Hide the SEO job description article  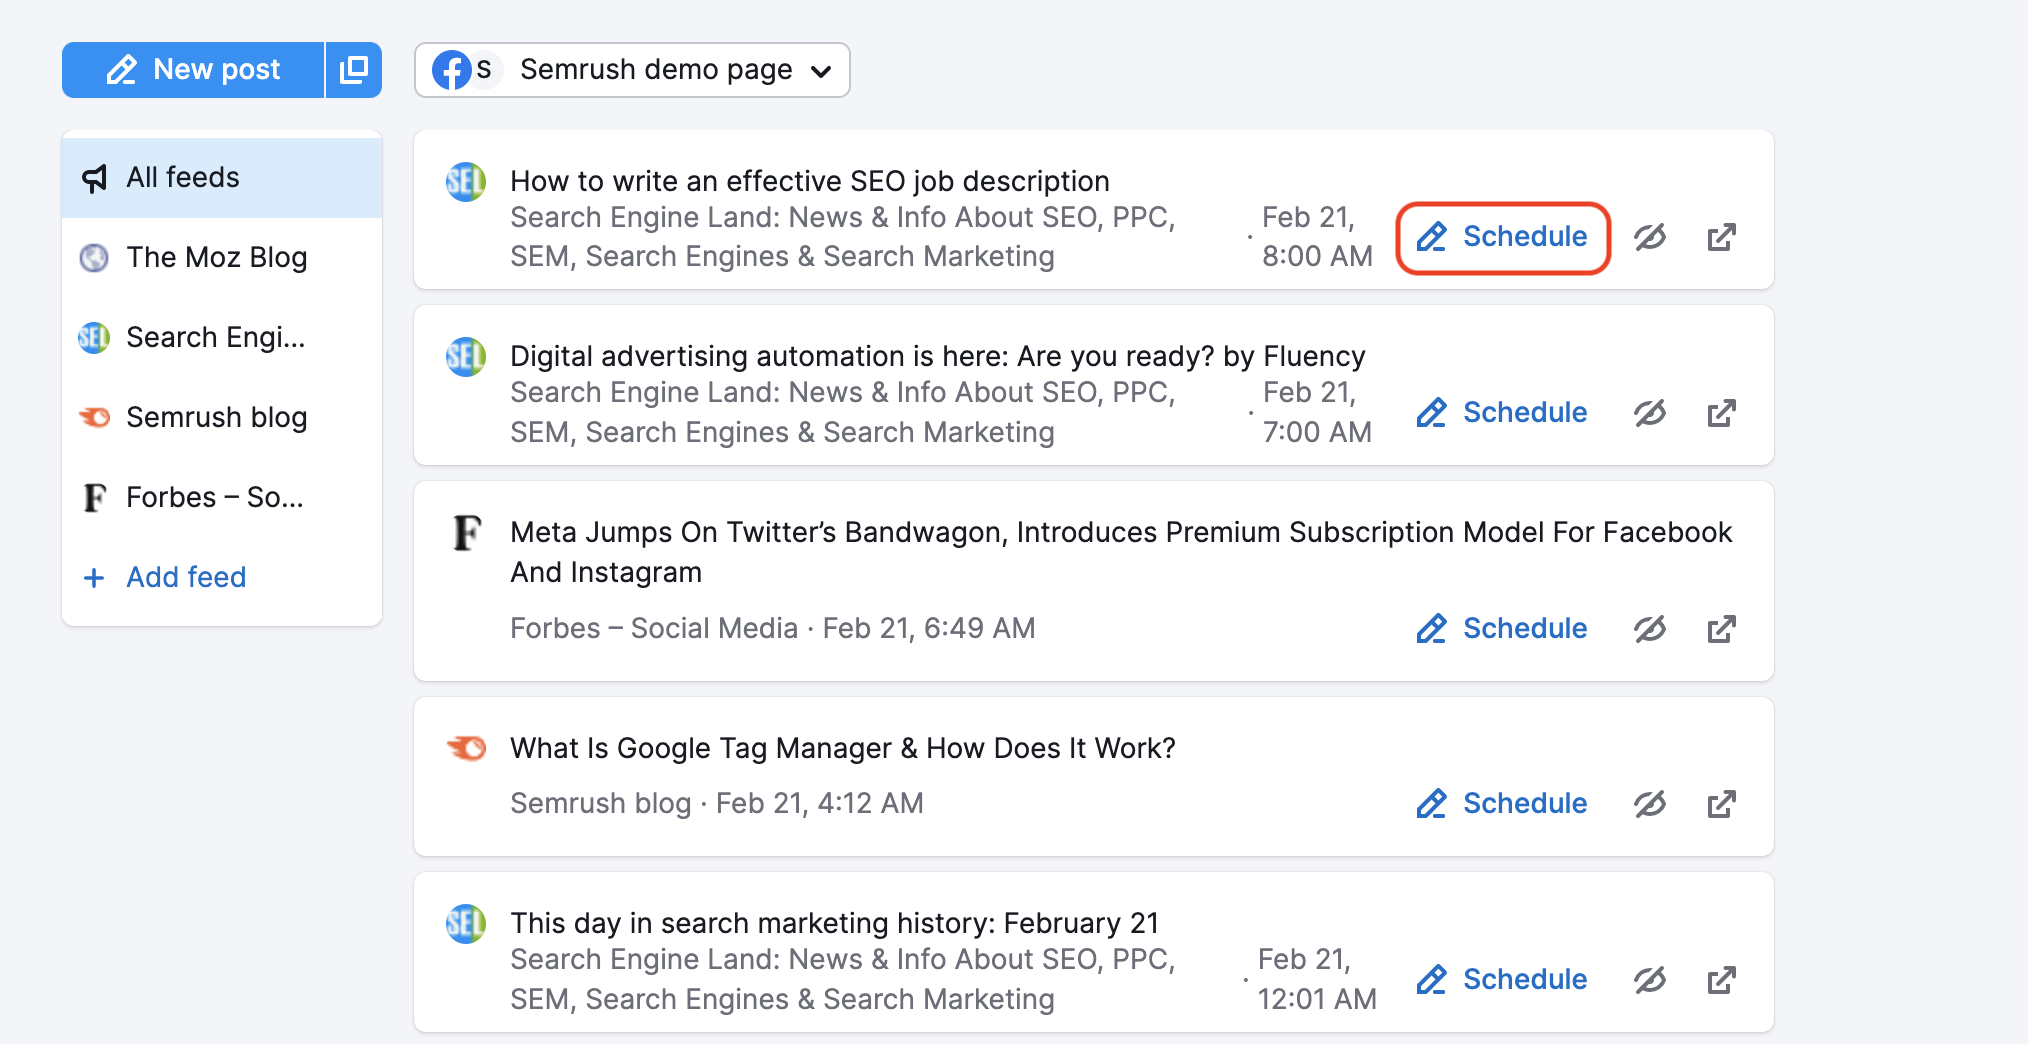(1650, 237)
